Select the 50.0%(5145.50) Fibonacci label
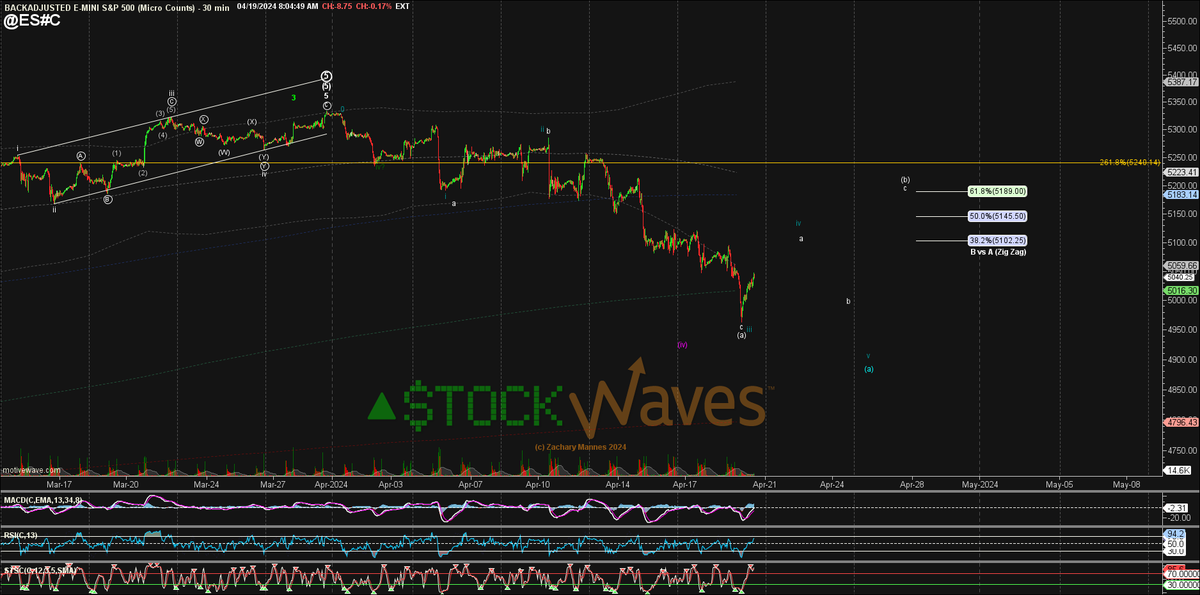This screenshot has height=595, width=1200. 998,216
